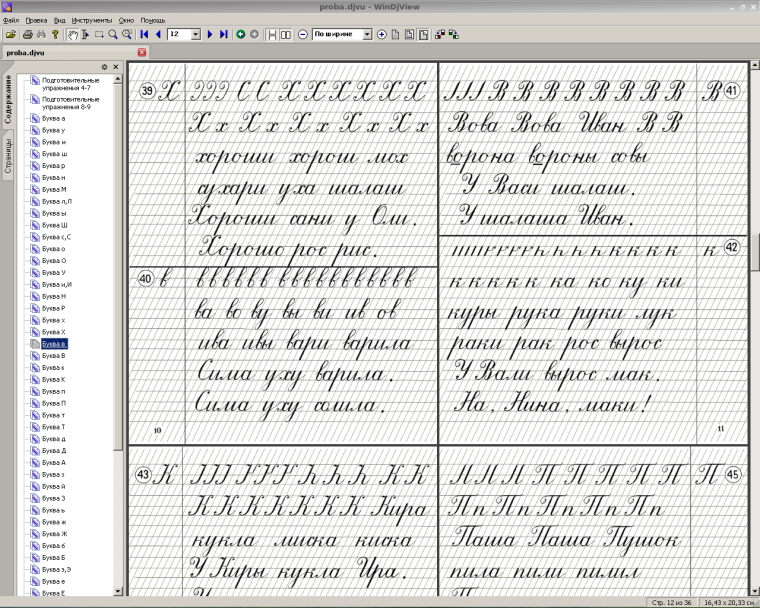Screen dimensions: 760x608
Task: Toggle facing pages layout mode
Action: pyautogui.click(x=287, y=34)
